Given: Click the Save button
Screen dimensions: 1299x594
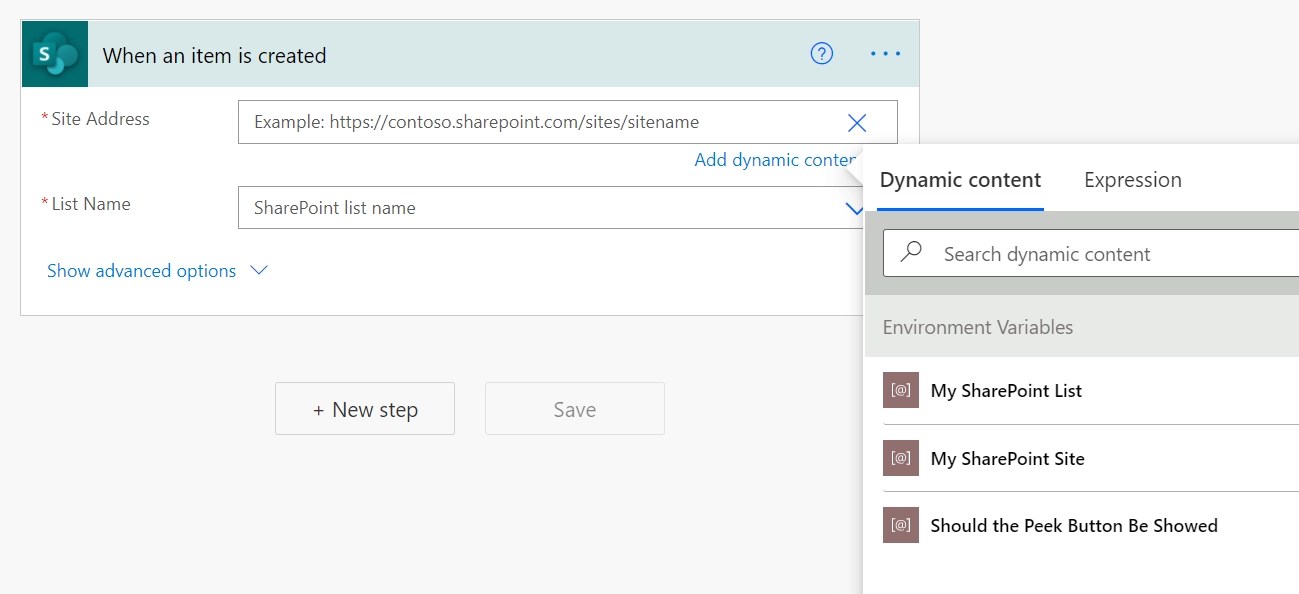Looking at the screenshot, I should pyautogui.click(x=575, y=408).
